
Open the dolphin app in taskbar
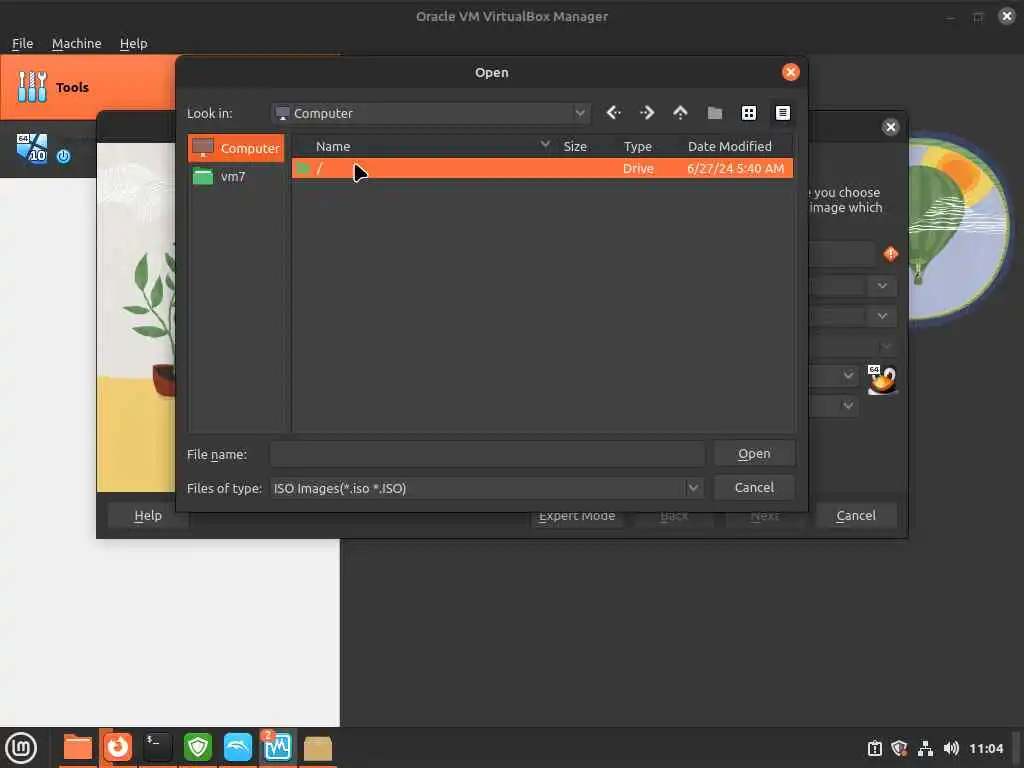(238, 748)
